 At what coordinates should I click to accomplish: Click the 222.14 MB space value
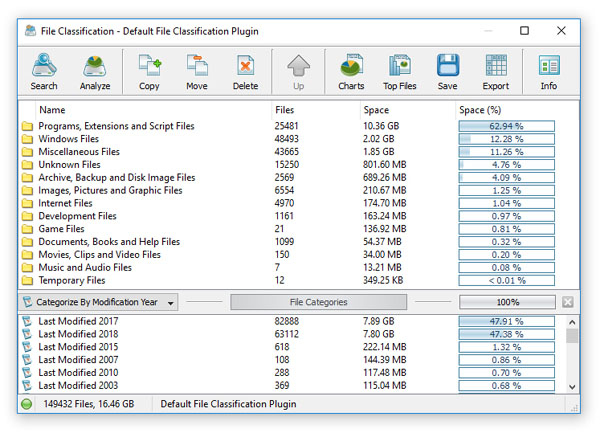tap(385, 347)
